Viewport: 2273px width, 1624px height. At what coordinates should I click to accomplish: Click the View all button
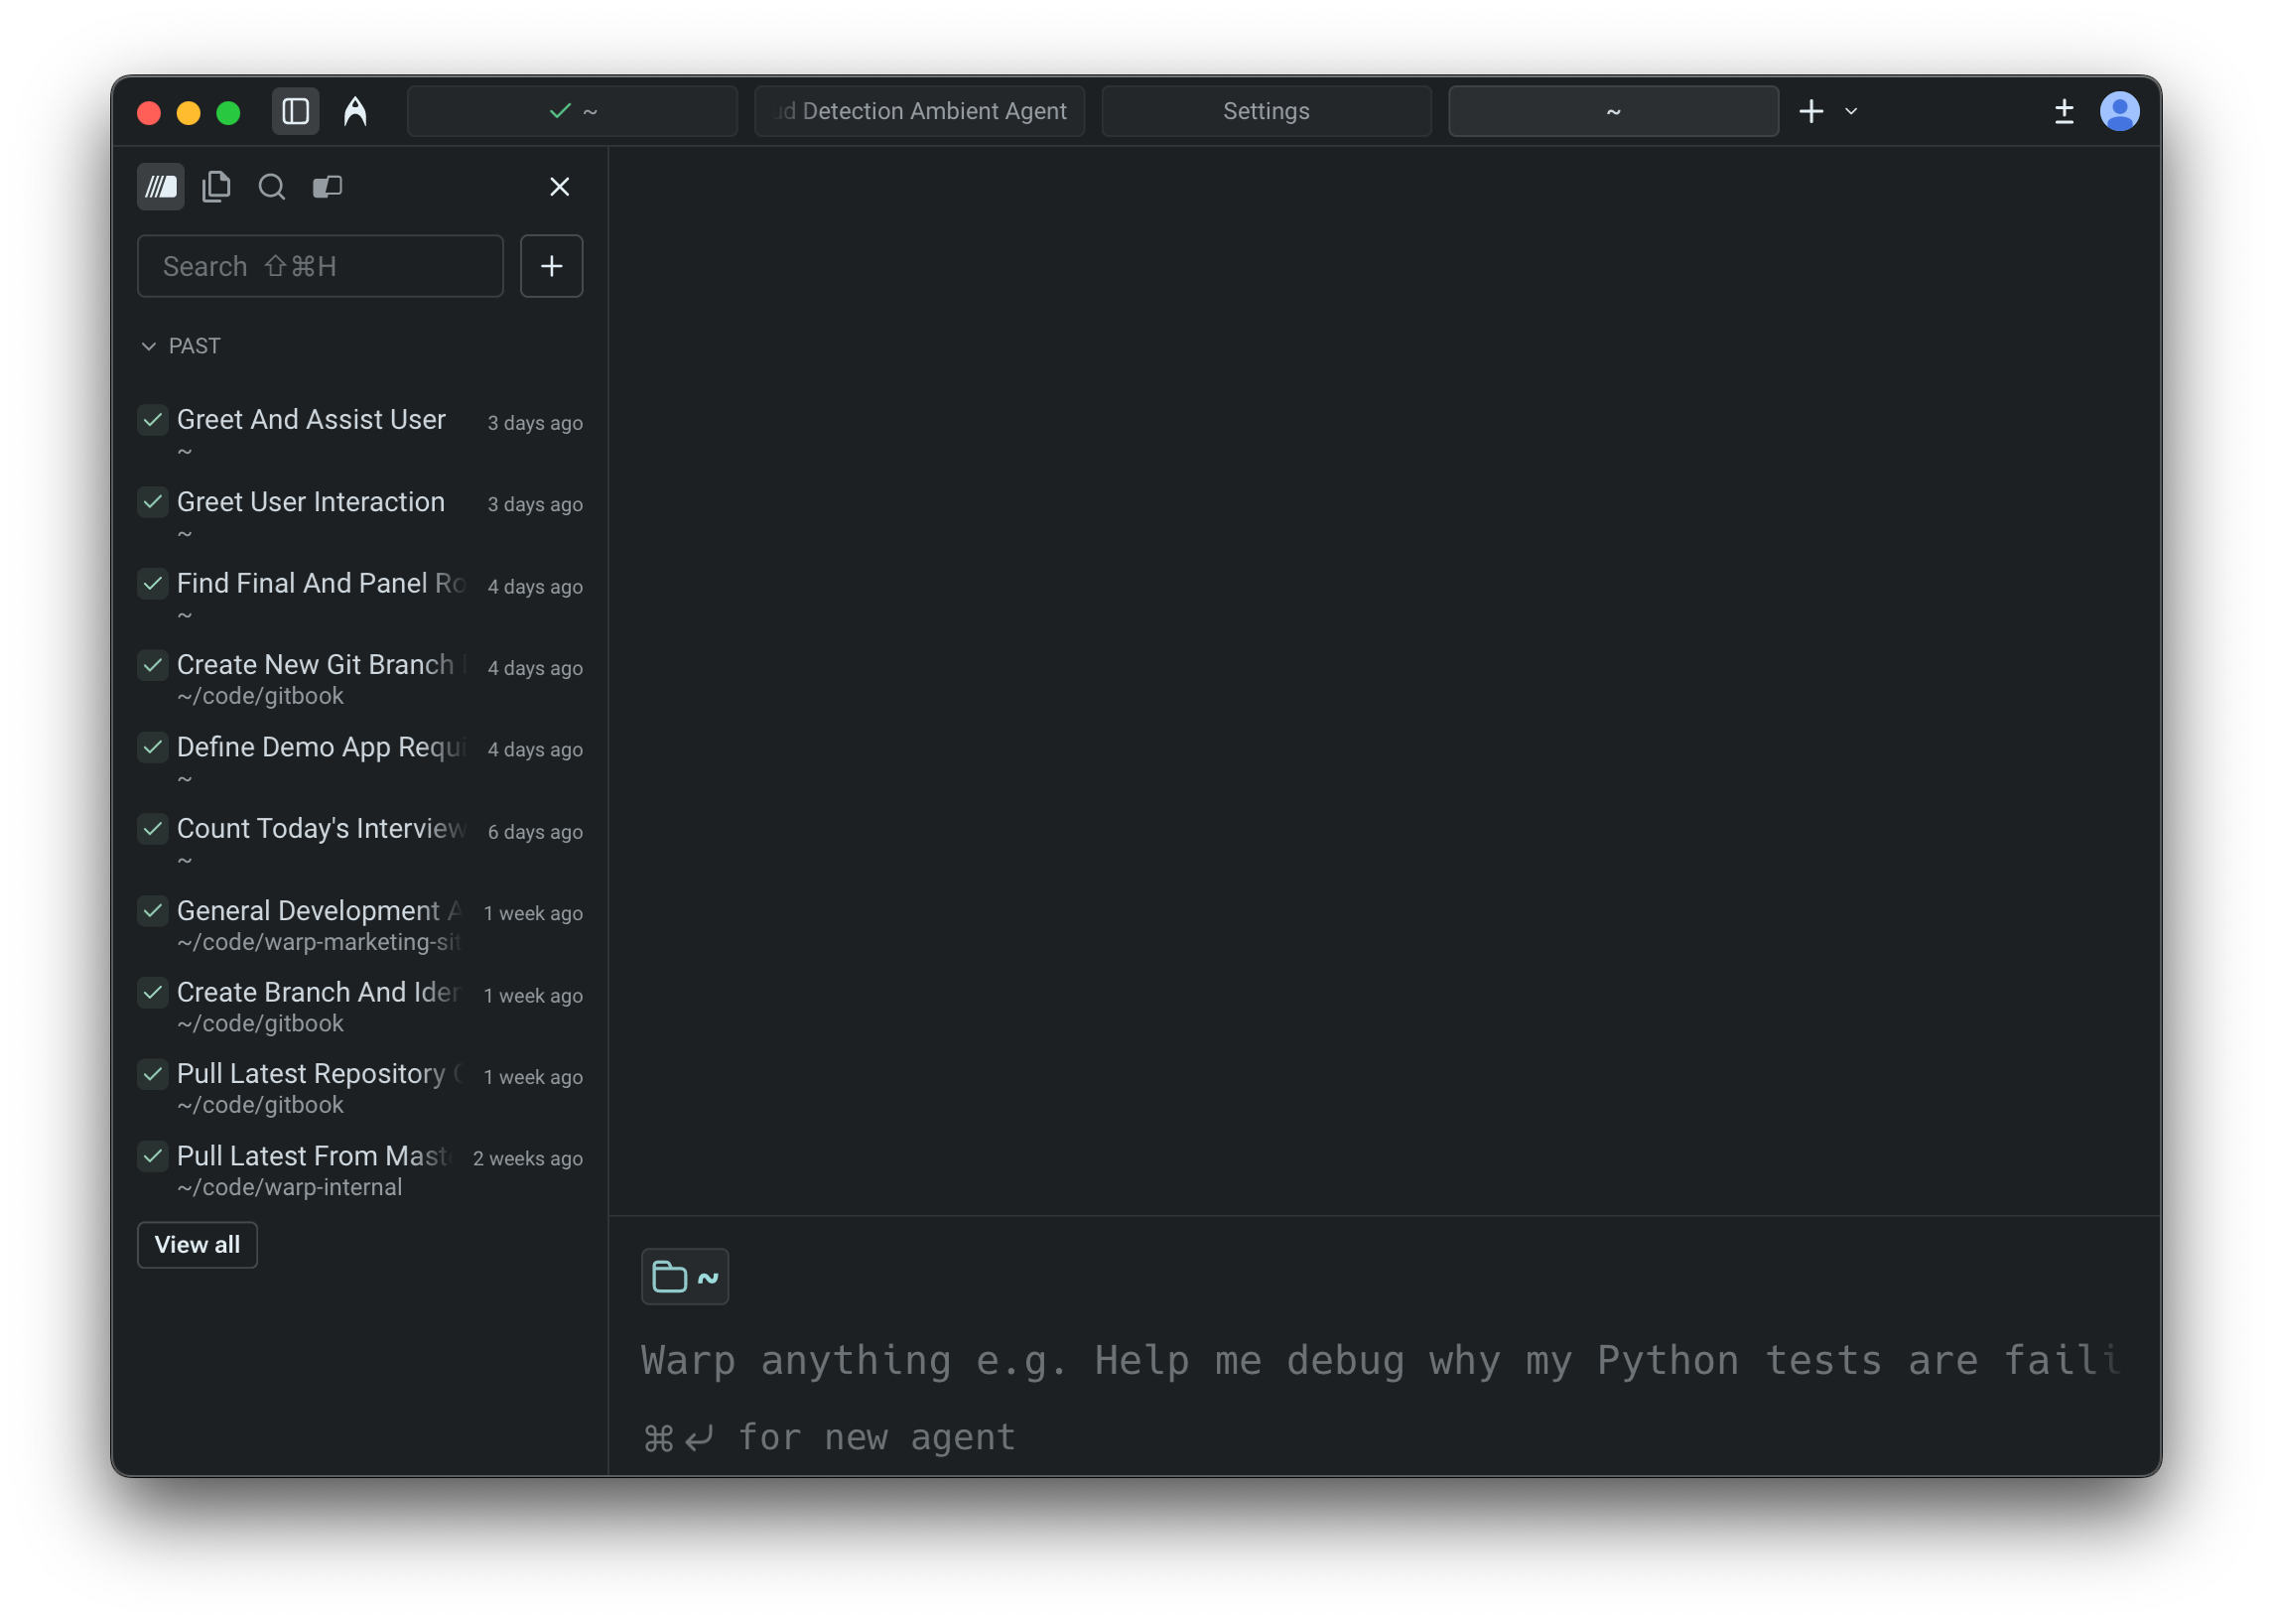point(197,1245)
